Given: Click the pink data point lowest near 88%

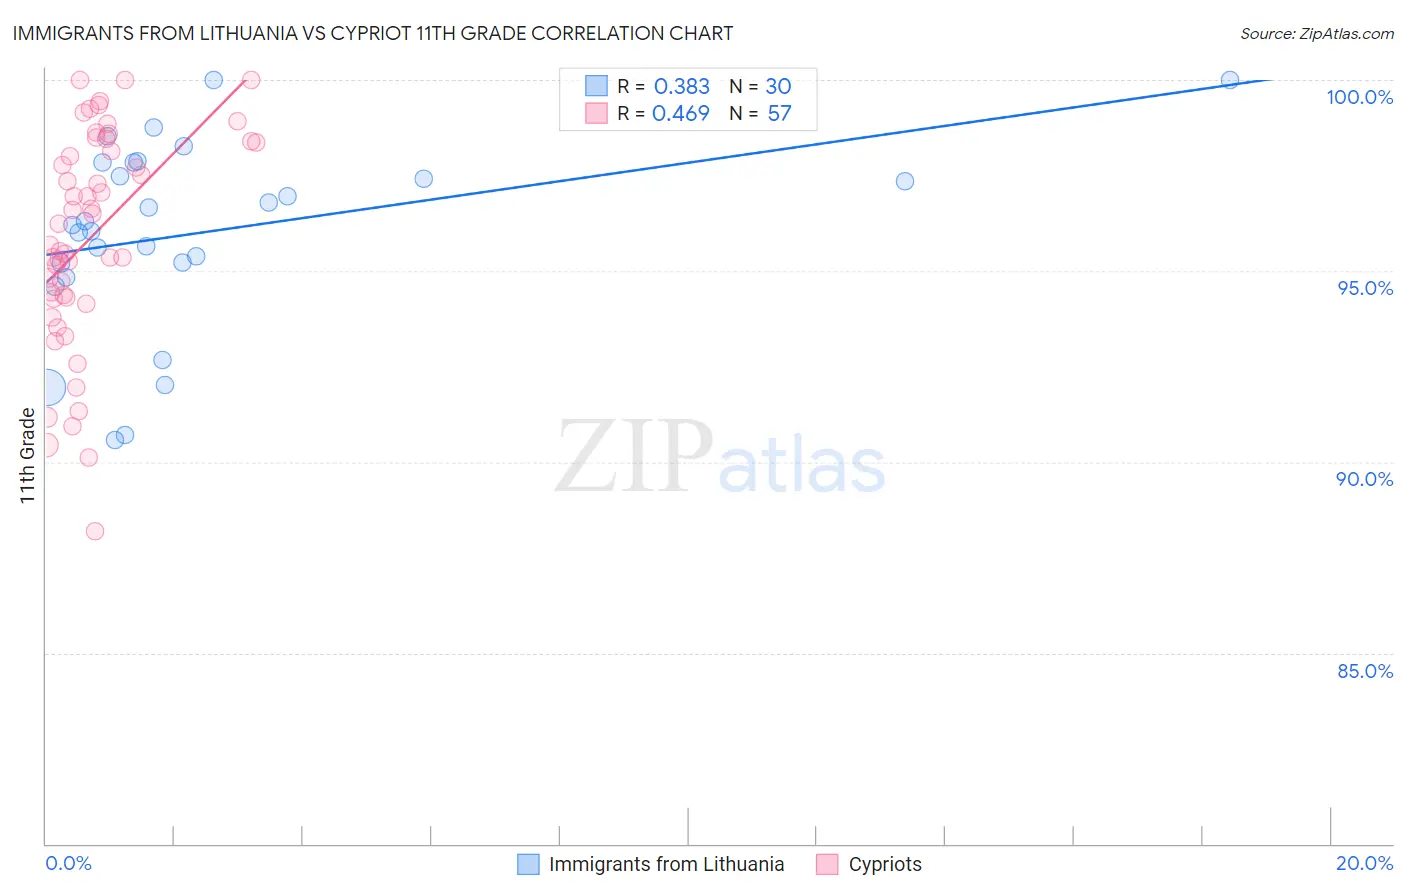Looking at the screenshot, I should [95, 531].
